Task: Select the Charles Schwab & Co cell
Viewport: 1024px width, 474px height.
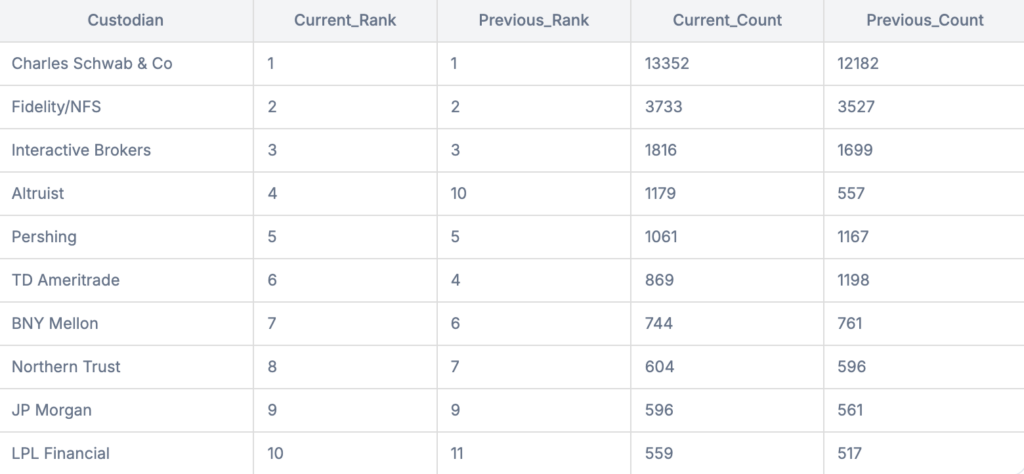Action: 126,63
